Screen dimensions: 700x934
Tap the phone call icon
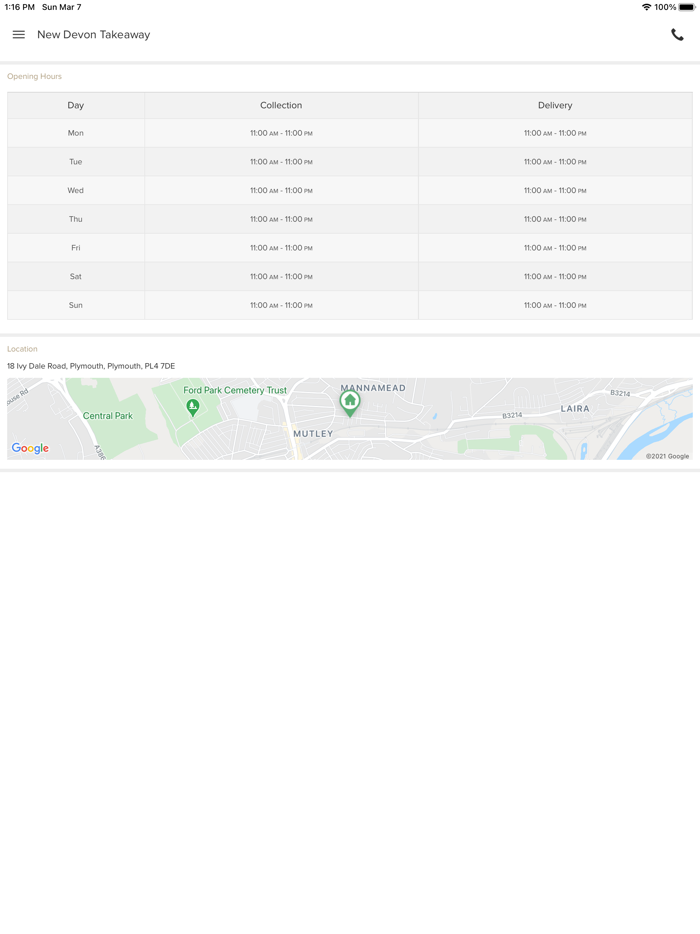click(677, 35)
